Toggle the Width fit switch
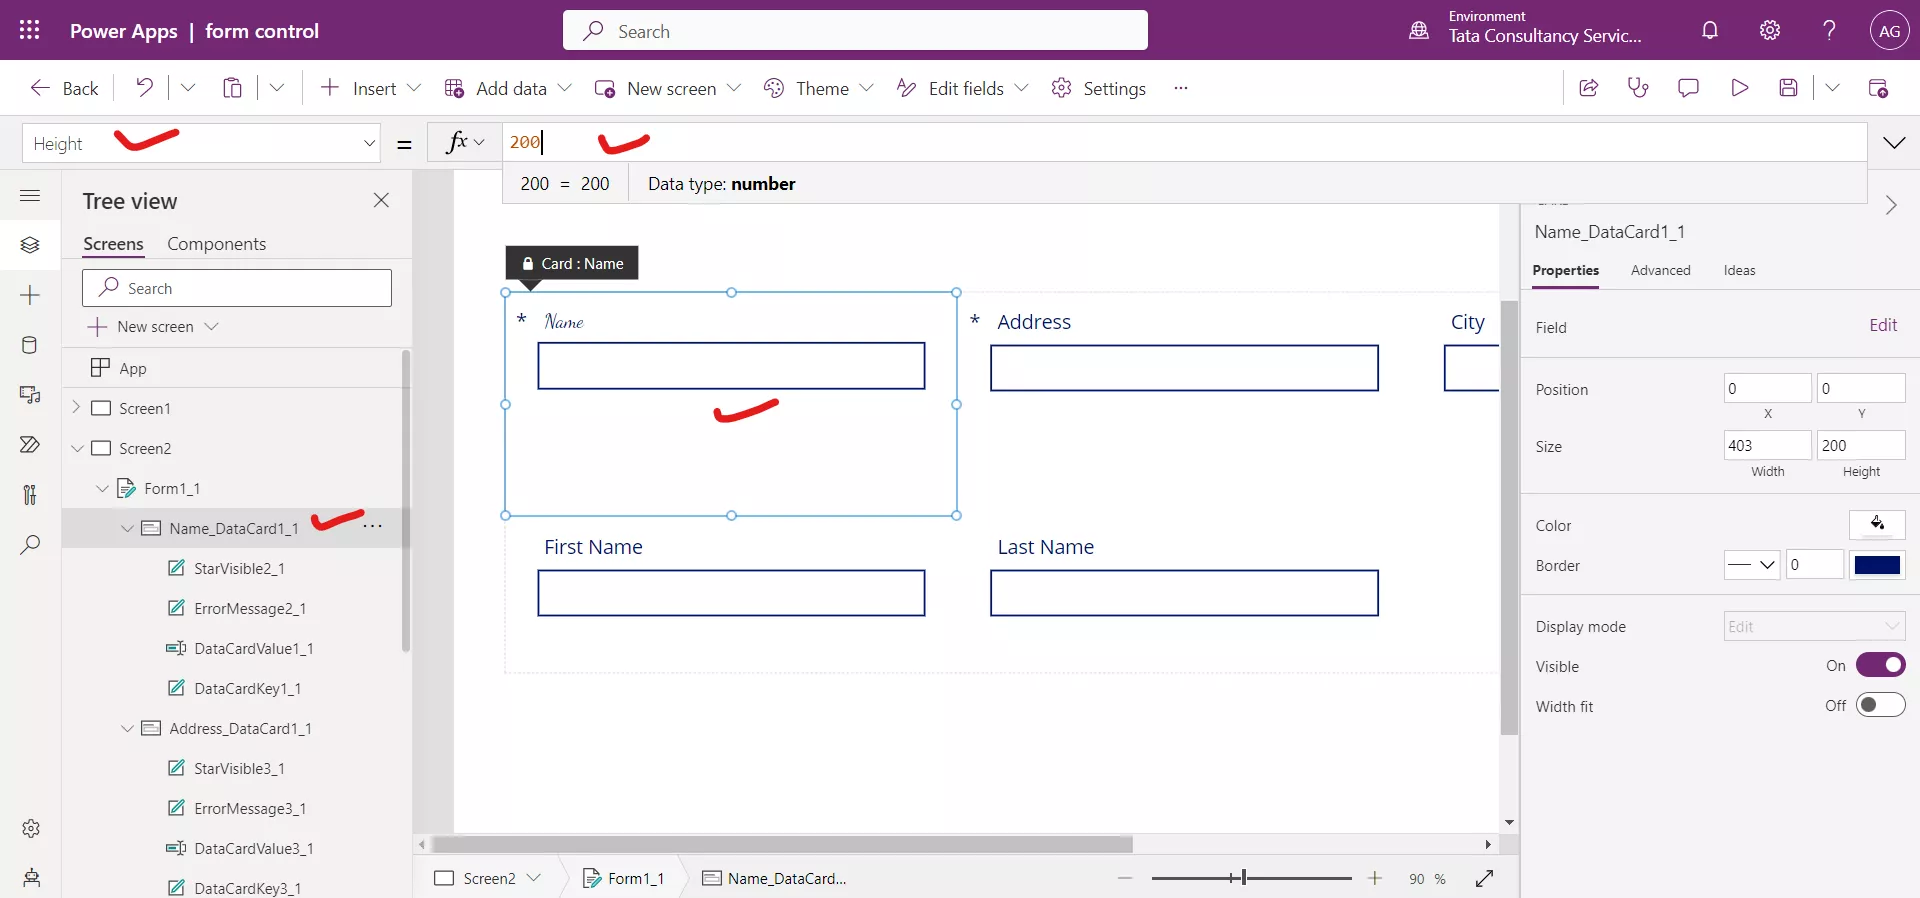The width and height of the screenshot is (1920, 898). pos(1880,705)
